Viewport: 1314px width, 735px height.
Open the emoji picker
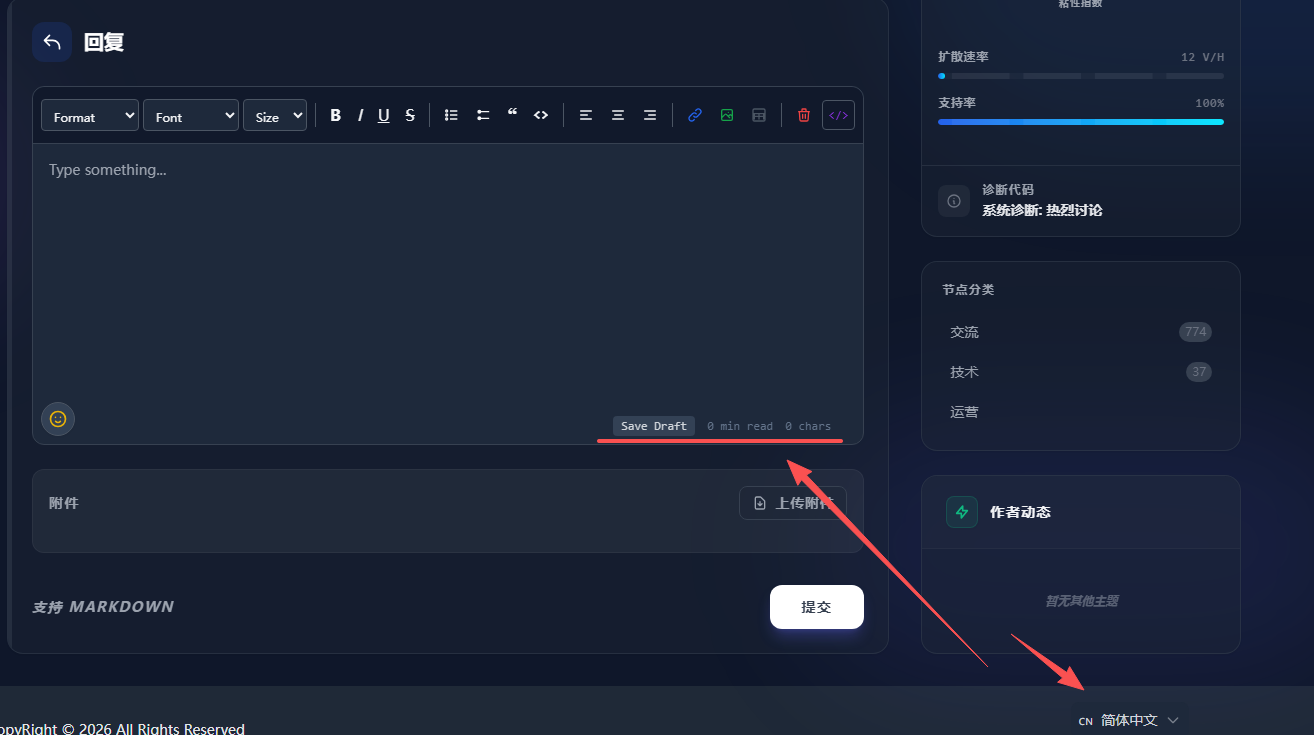(x=58, y=419)
